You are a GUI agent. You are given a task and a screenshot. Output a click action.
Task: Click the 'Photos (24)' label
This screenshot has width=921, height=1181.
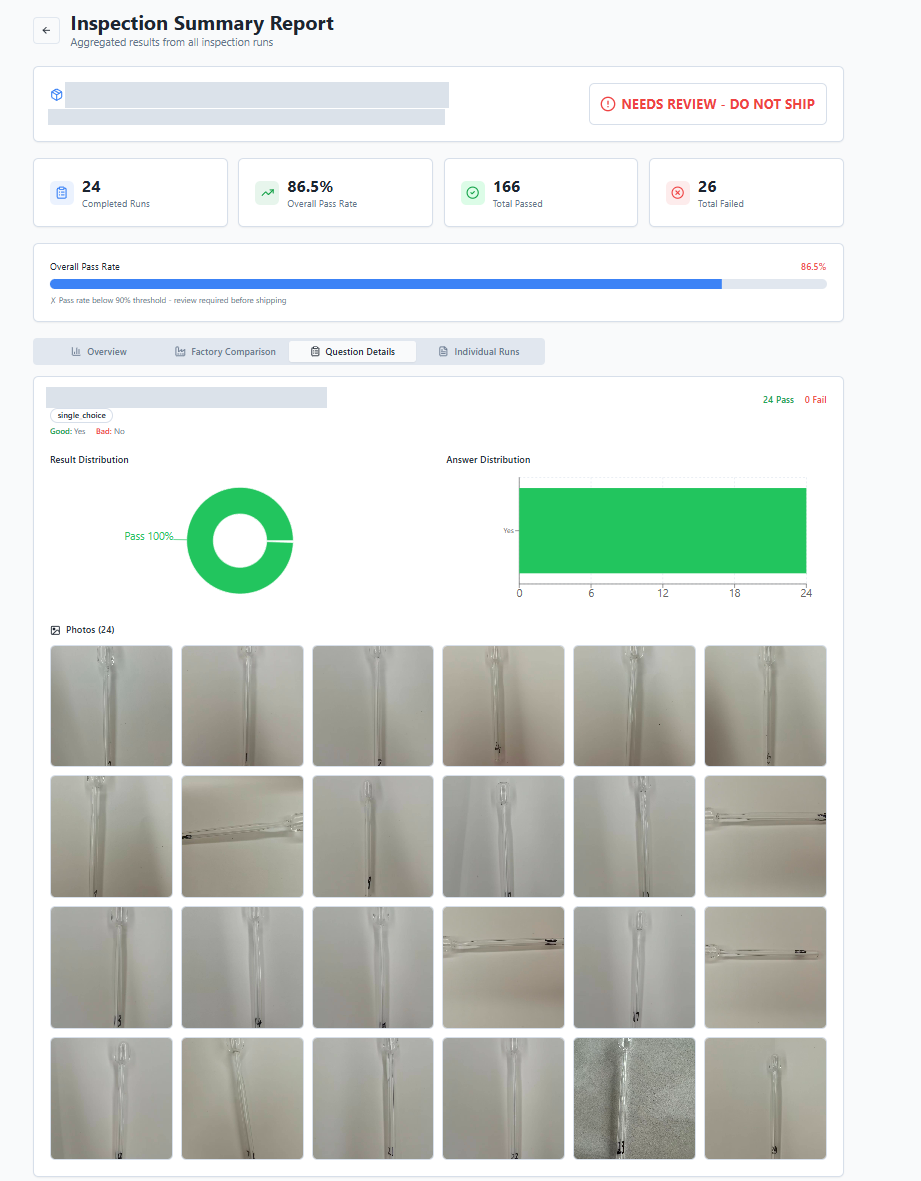[90, 630]
